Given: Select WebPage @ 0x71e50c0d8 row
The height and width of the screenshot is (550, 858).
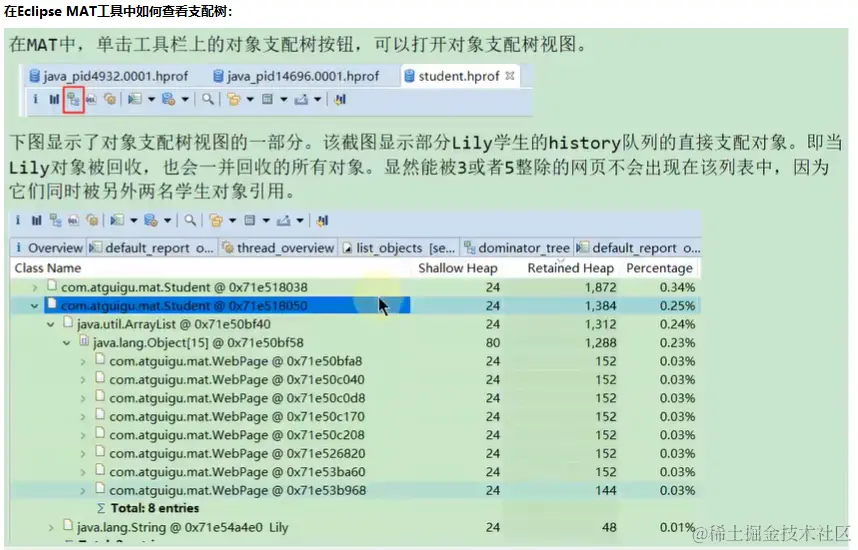Looking at the screenshot, I should tap(355, 398).
